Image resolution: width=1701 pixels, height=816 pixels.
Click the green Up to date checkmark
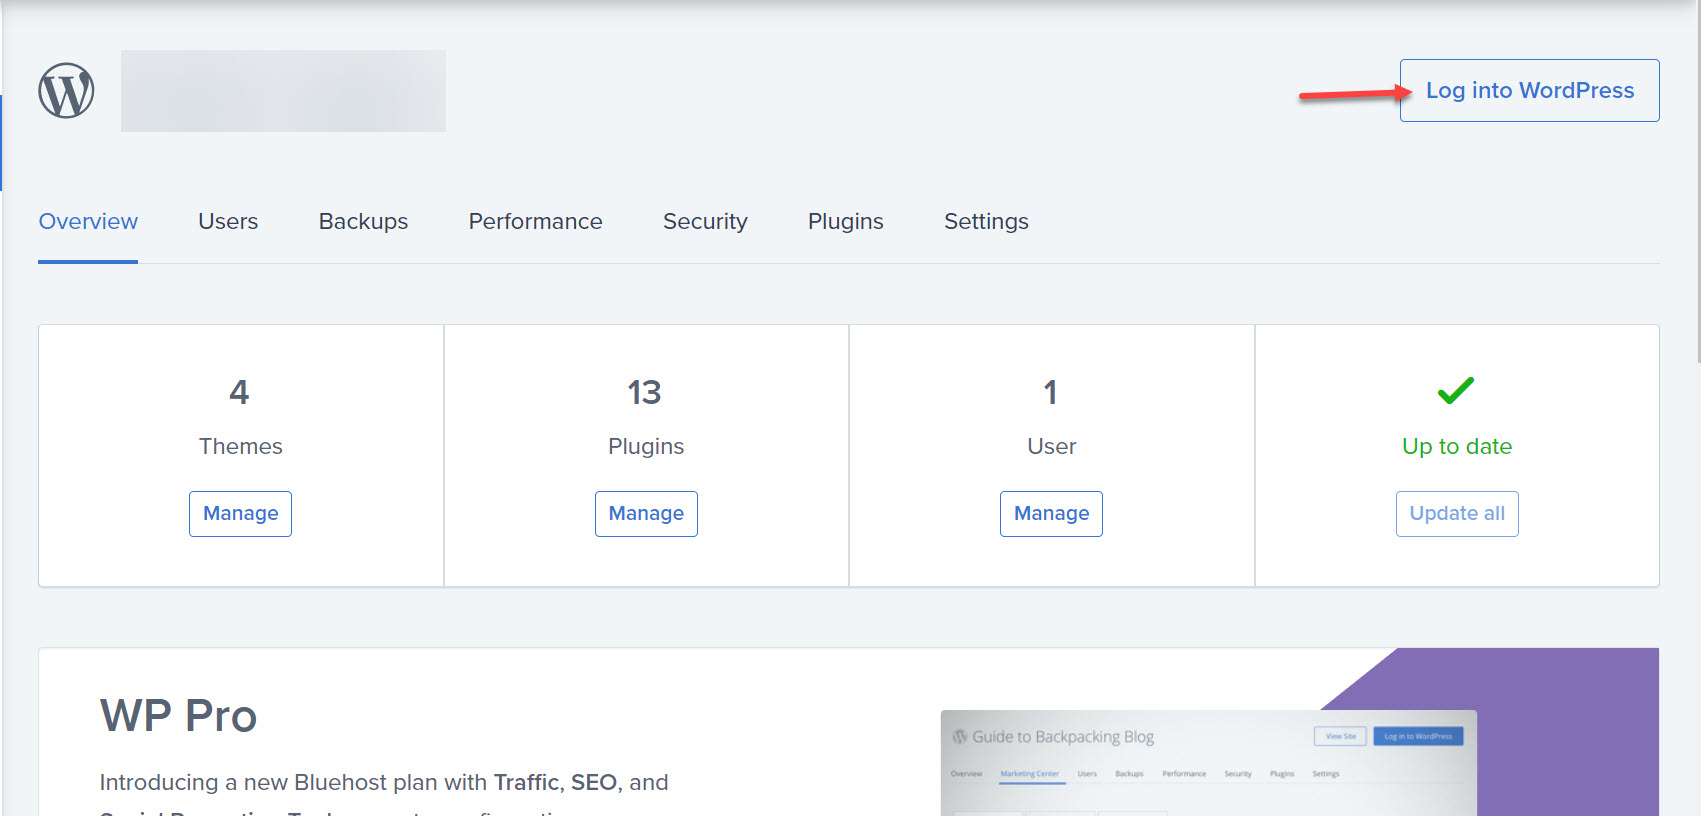(x=1456, y=390)
